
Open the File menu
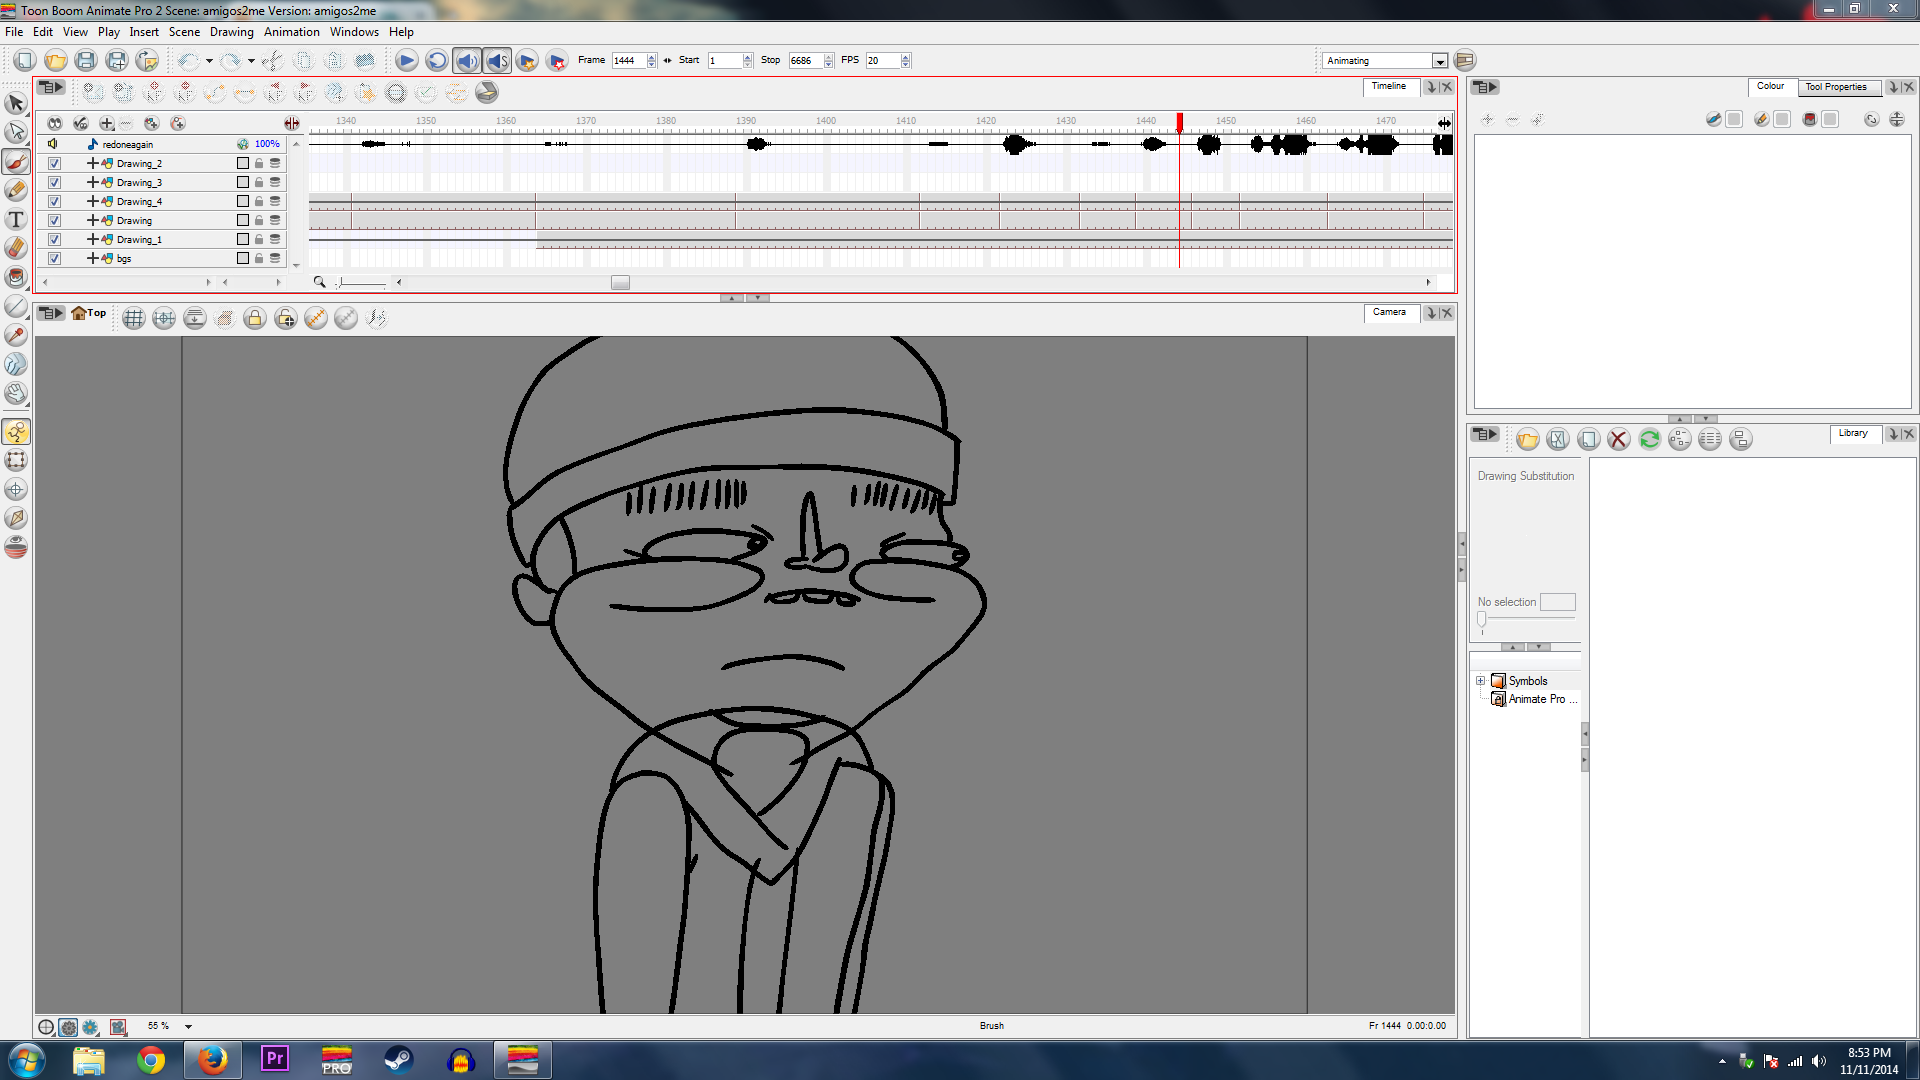point(14,32)
